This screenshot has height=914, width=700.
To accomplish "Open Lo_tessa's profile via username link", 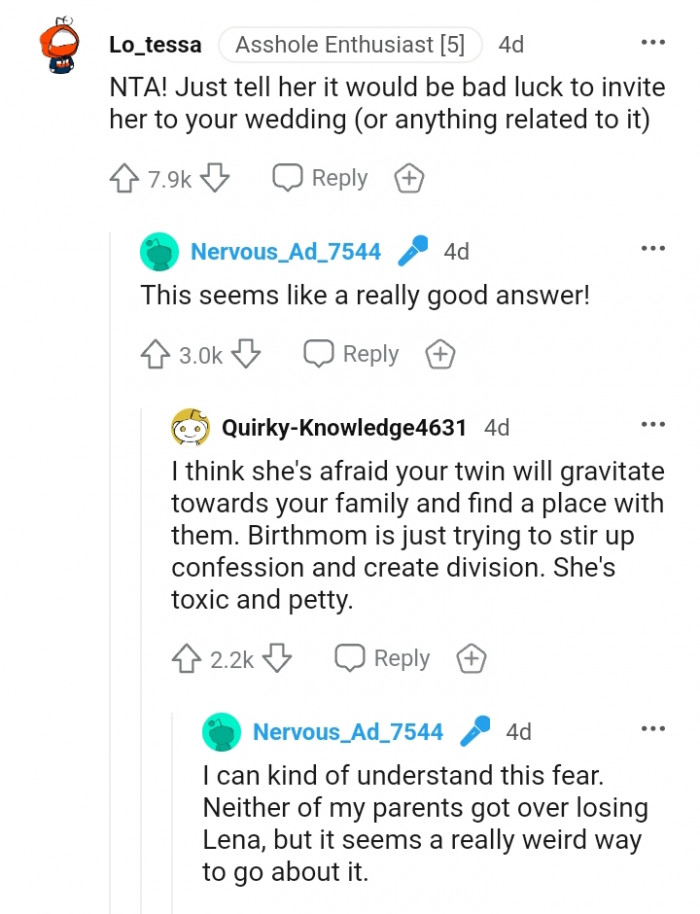I will pos(153,43).
